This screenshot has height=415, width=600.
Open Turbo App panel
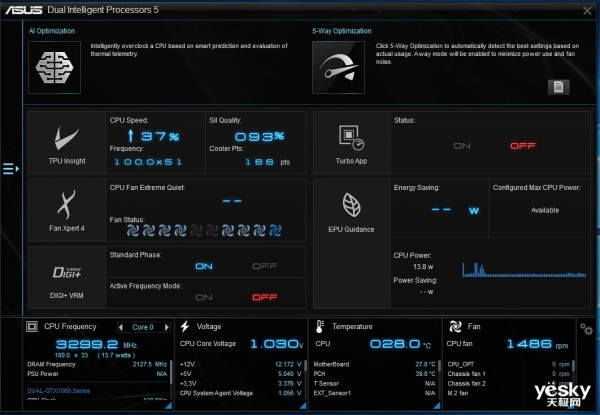pyautogui.click(x=351, y=143)
